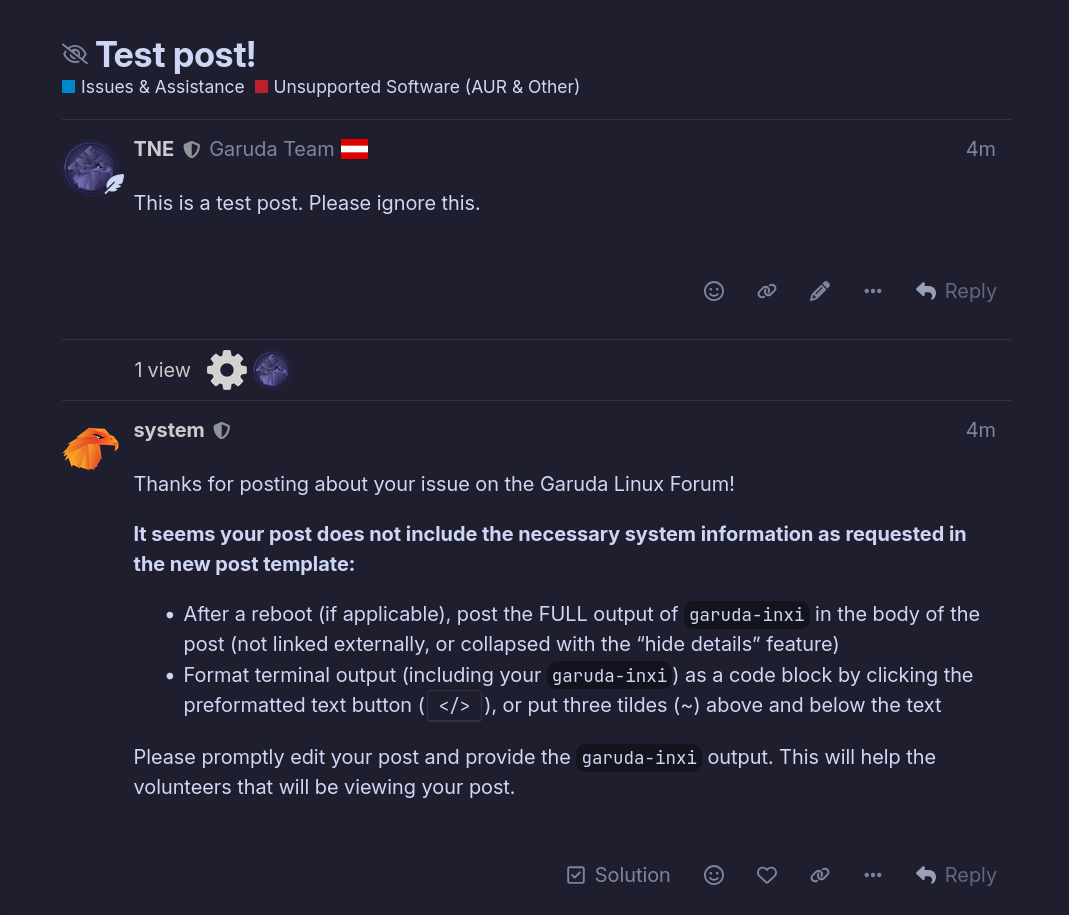Click the TNE username link

click(154, 149)
